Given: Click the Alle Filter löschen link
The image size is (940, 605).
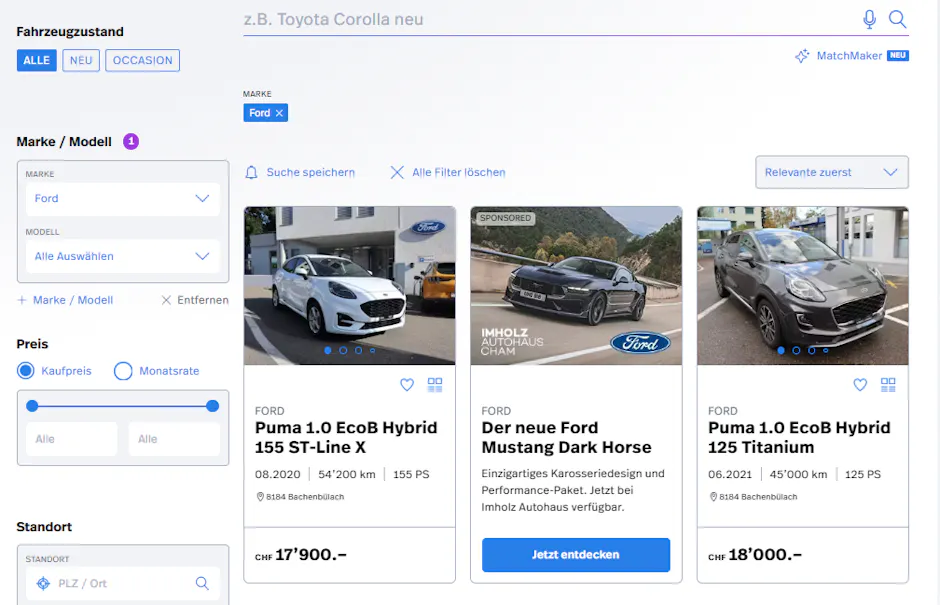Looking at the screenshot, I should point(459,173).
